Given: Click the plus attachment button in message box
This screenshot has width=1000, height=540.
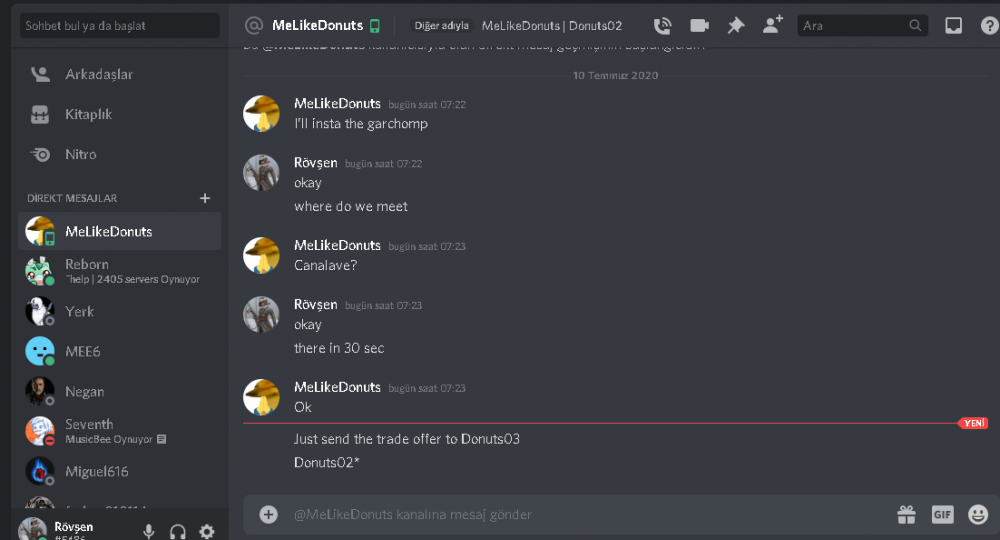Looking at the screenshot, I should (x=268, y=514).
